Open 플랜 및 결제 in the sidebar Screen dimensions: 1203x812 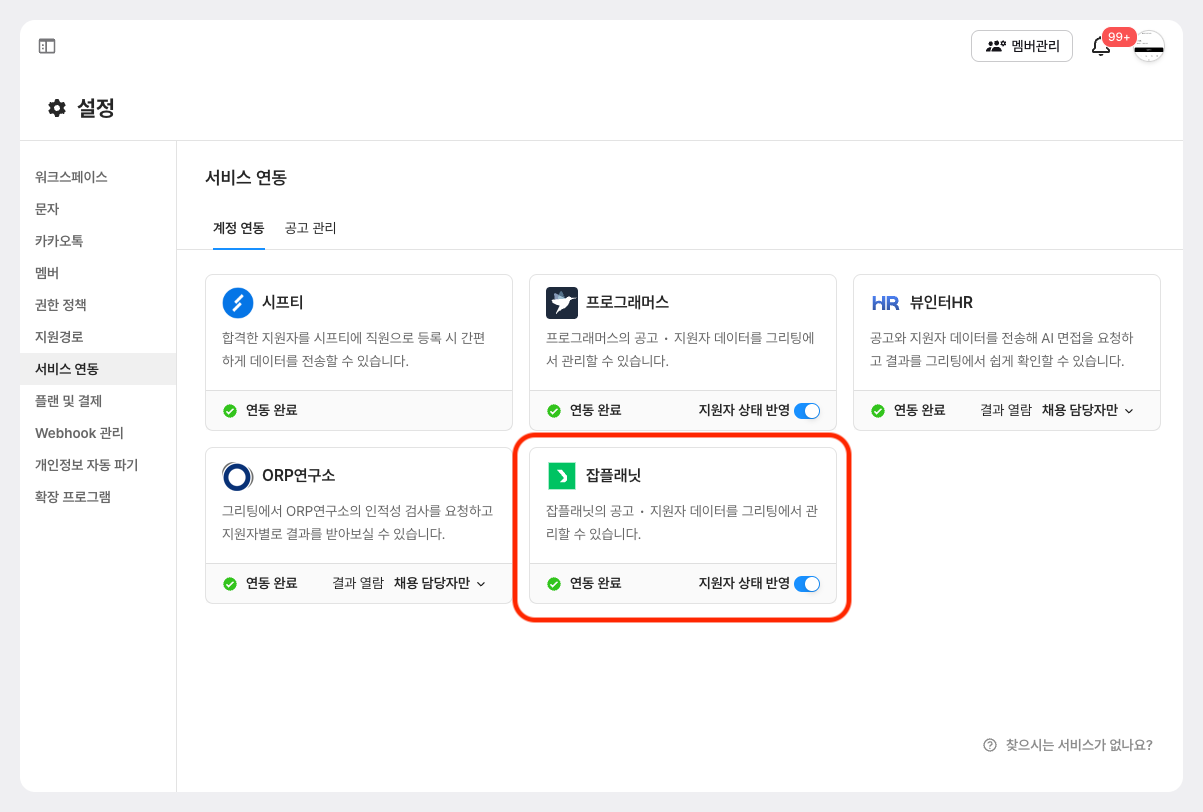(x=69, y=401)
